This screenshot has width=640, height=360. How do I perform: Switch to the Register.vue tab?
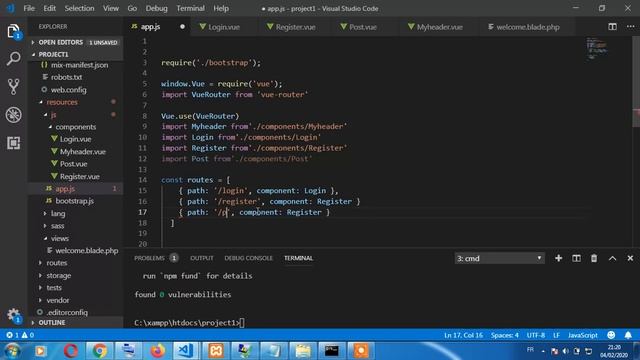pyautogui.click(x=295, y=27)
